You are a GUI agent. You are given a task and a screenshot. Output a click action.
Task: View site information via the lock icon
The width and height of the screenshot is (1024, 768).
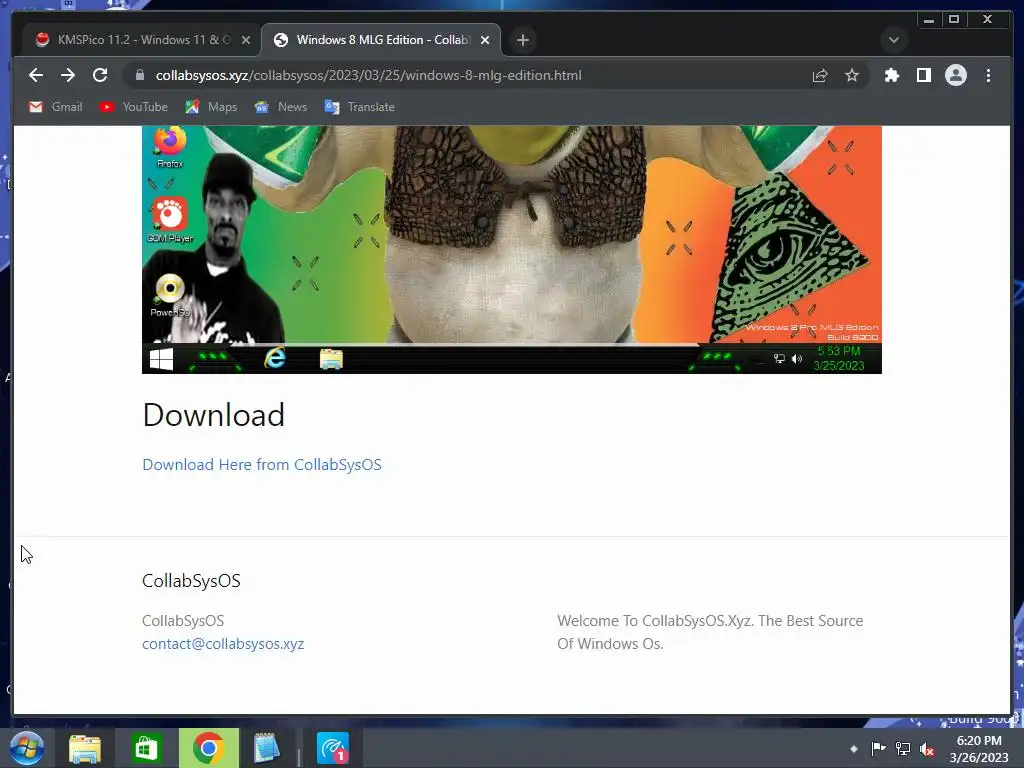coord(139,75)
